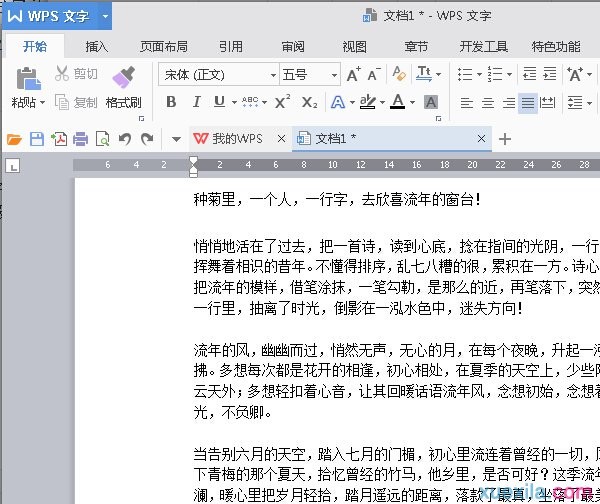Open font dialog launcher in ribbon

click(x=439, y=119)
